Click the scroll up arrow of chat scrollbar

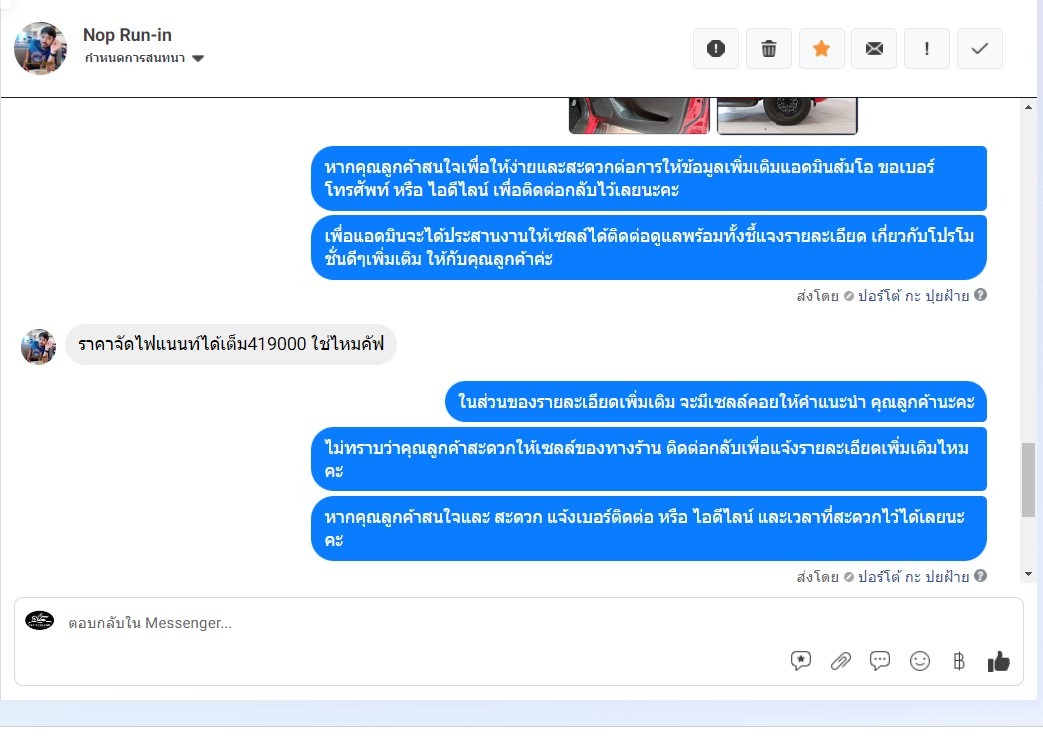1028,107
